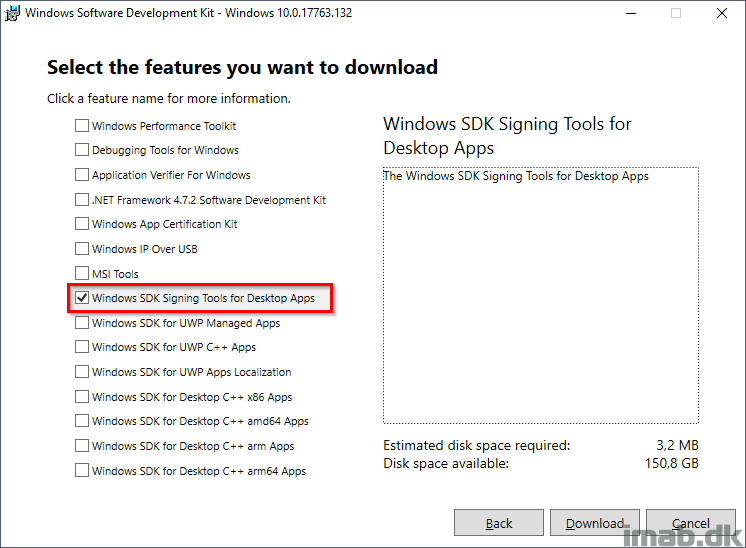
Task: Click the 'Windows SDK for UWP Apps Localization' label
Action: click(191, 372)
